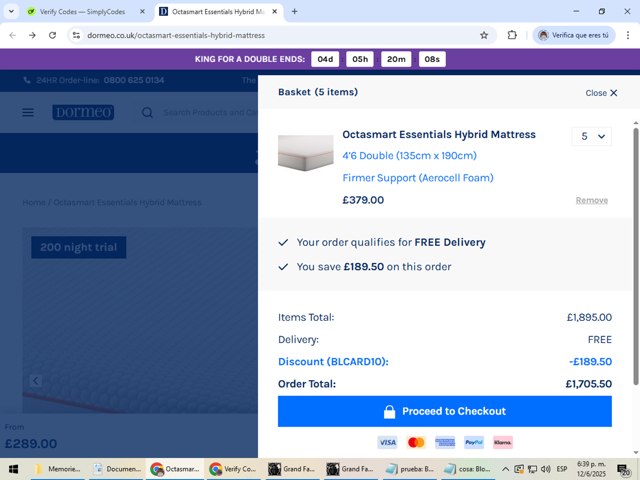The width and height of the screenshot is (640, 480).
Task: Click the search magnifier icon
Action: coord(147,113)
